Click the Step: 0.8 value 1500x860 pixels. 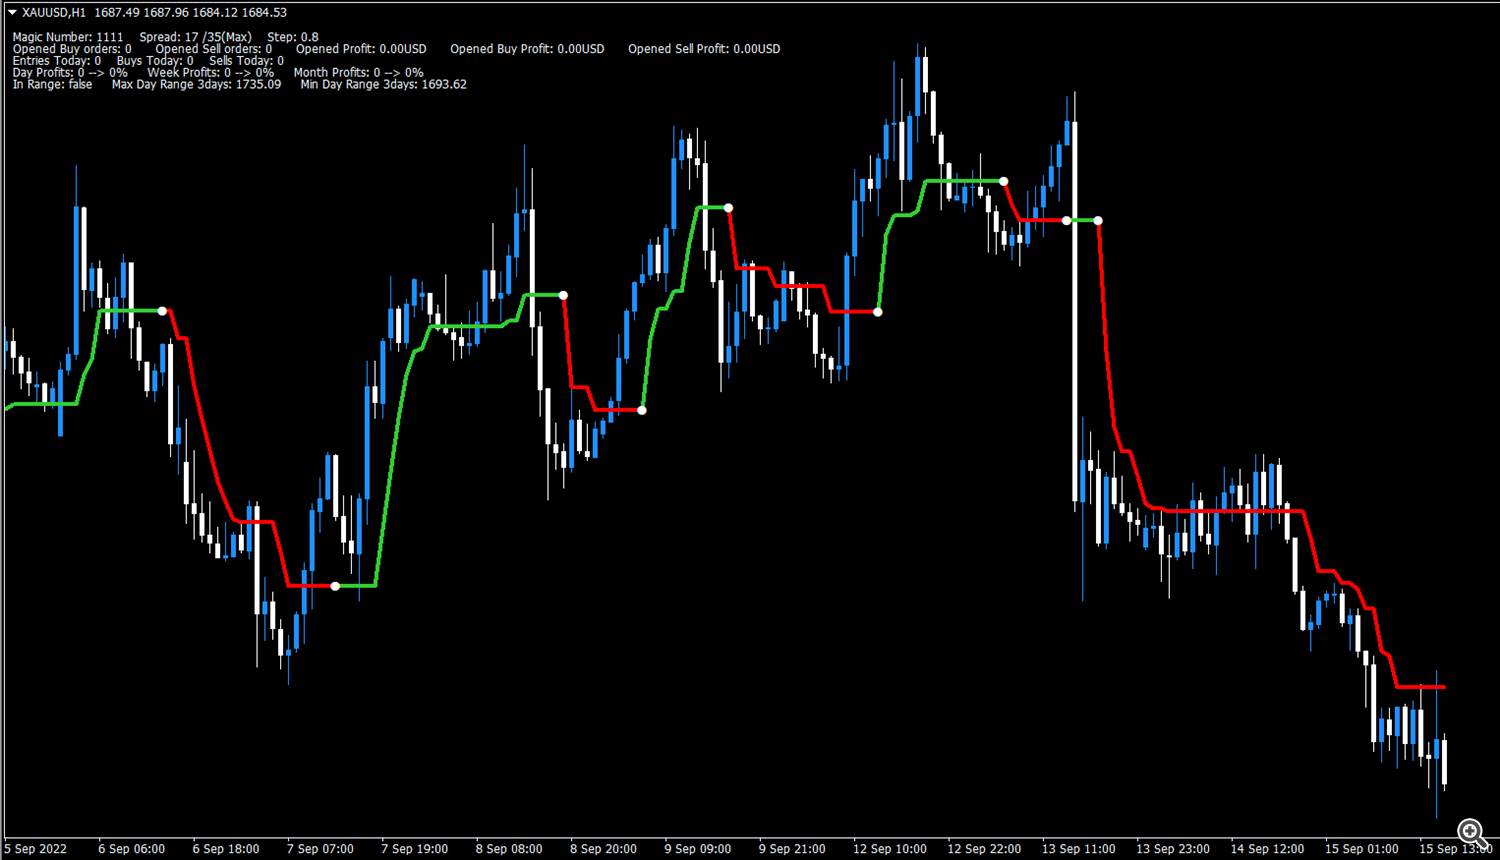(293, 37)
